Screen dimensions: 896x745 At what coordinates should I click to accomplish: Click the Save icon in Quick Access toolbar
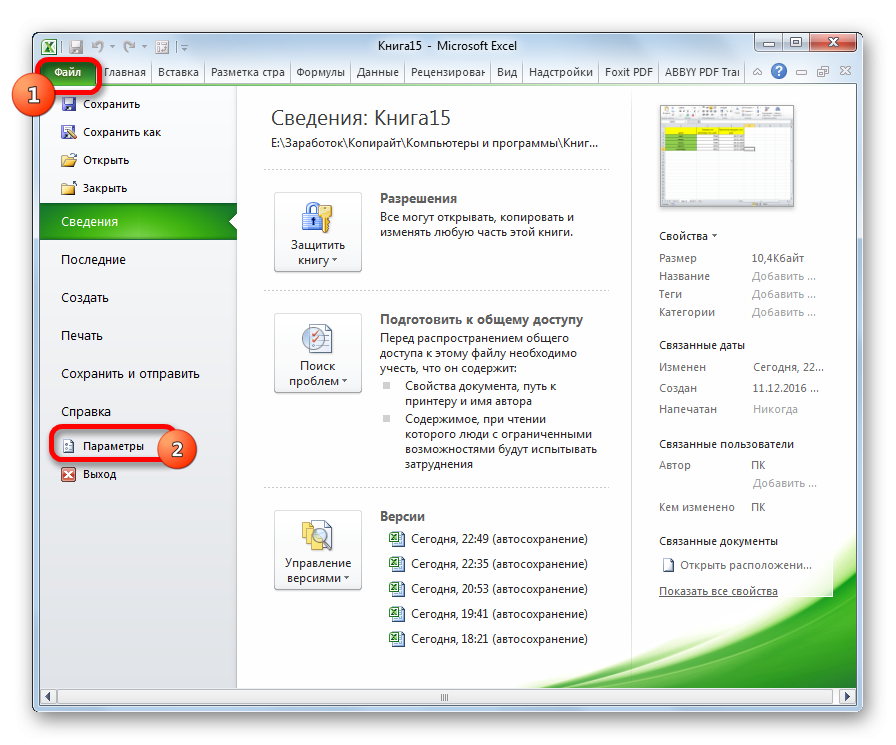[76, 47]
